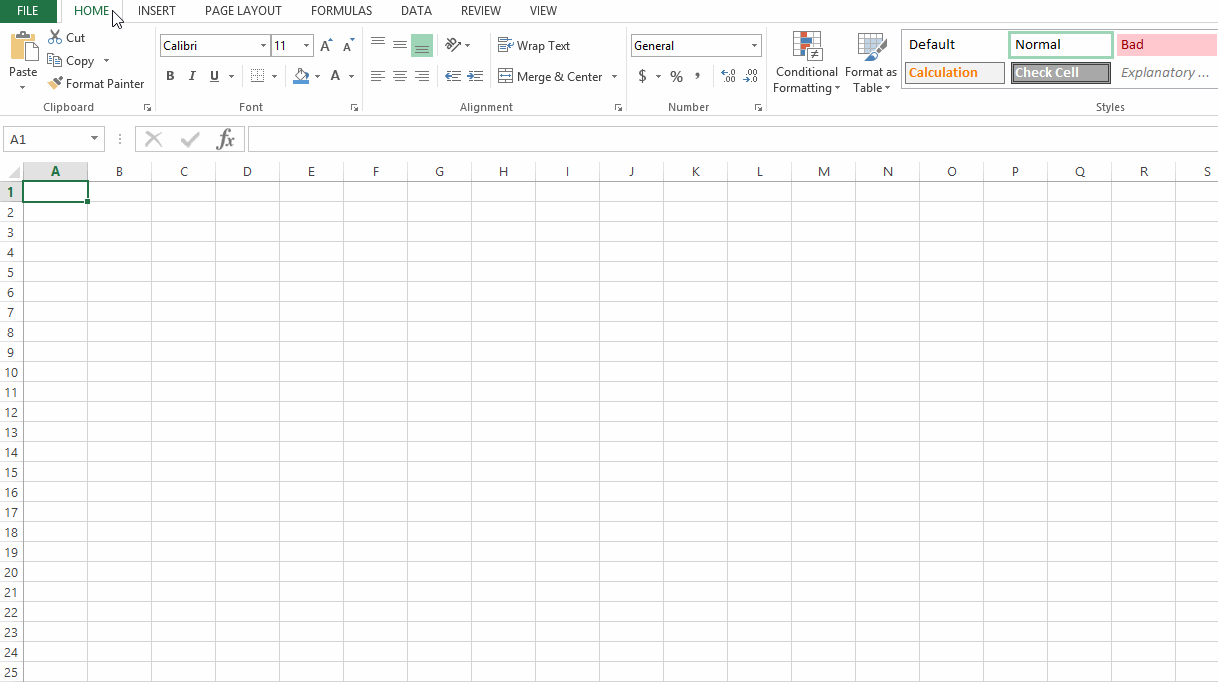This screenshot has width=1218, height=682.
Task: Switch to the FORMULAS ribbon tab
Action: [x=341, y=11]
